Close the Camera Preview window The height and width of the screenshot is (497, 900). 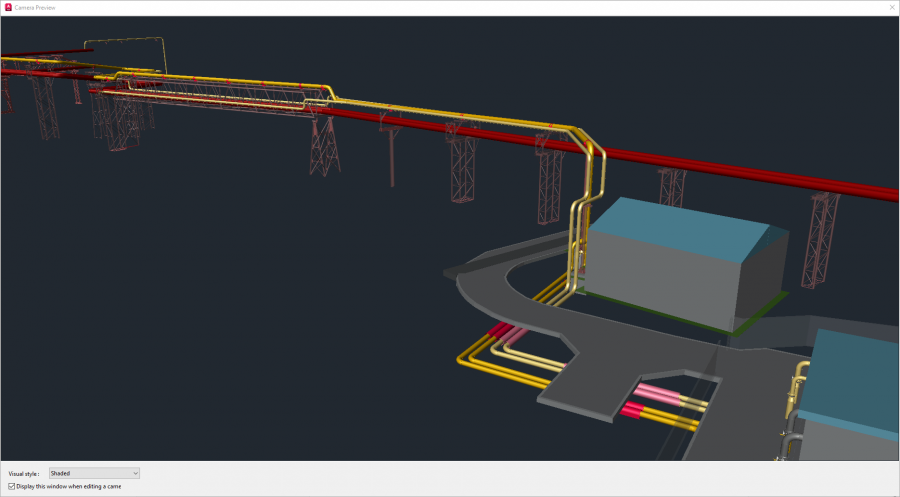(891, 7)
